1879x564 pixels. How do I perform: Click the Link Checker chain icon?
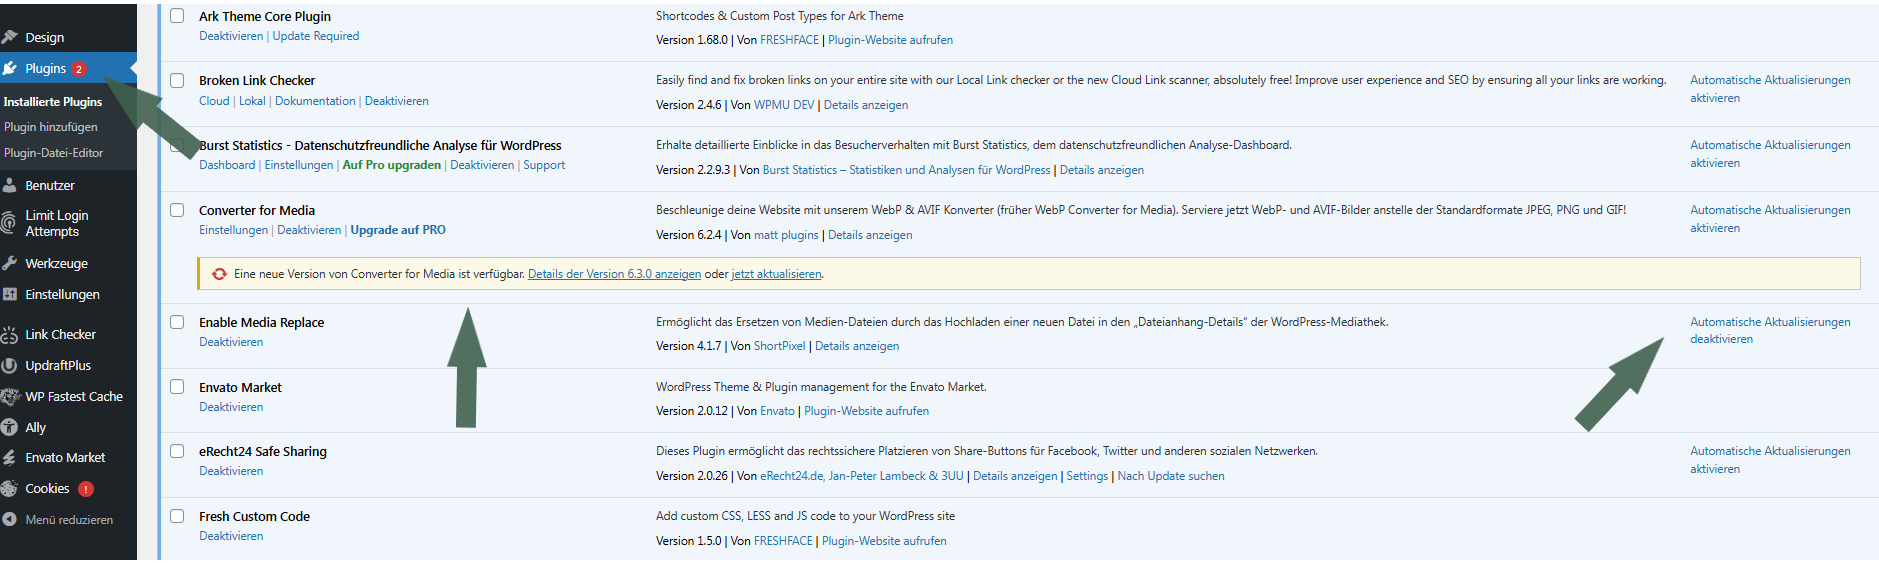10,334
